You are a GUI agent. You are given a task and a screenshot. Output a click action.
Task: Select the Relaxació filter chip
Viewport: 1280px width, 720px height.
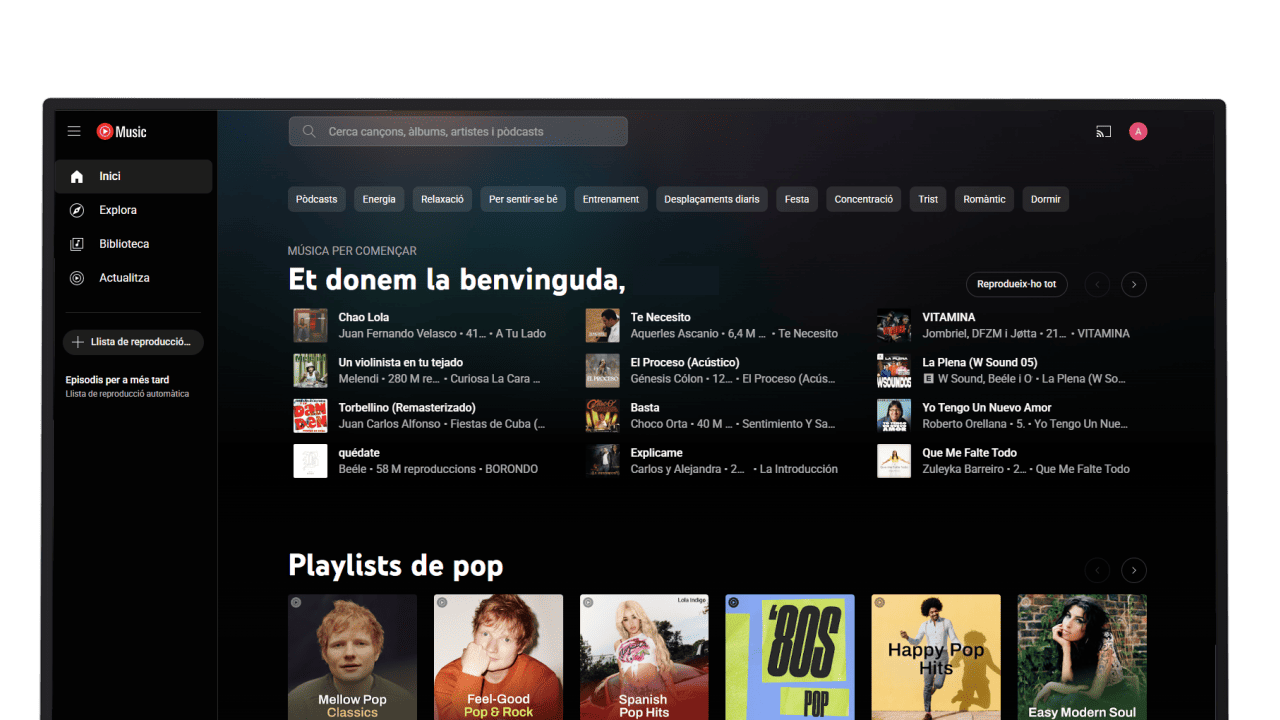[442, 199]
